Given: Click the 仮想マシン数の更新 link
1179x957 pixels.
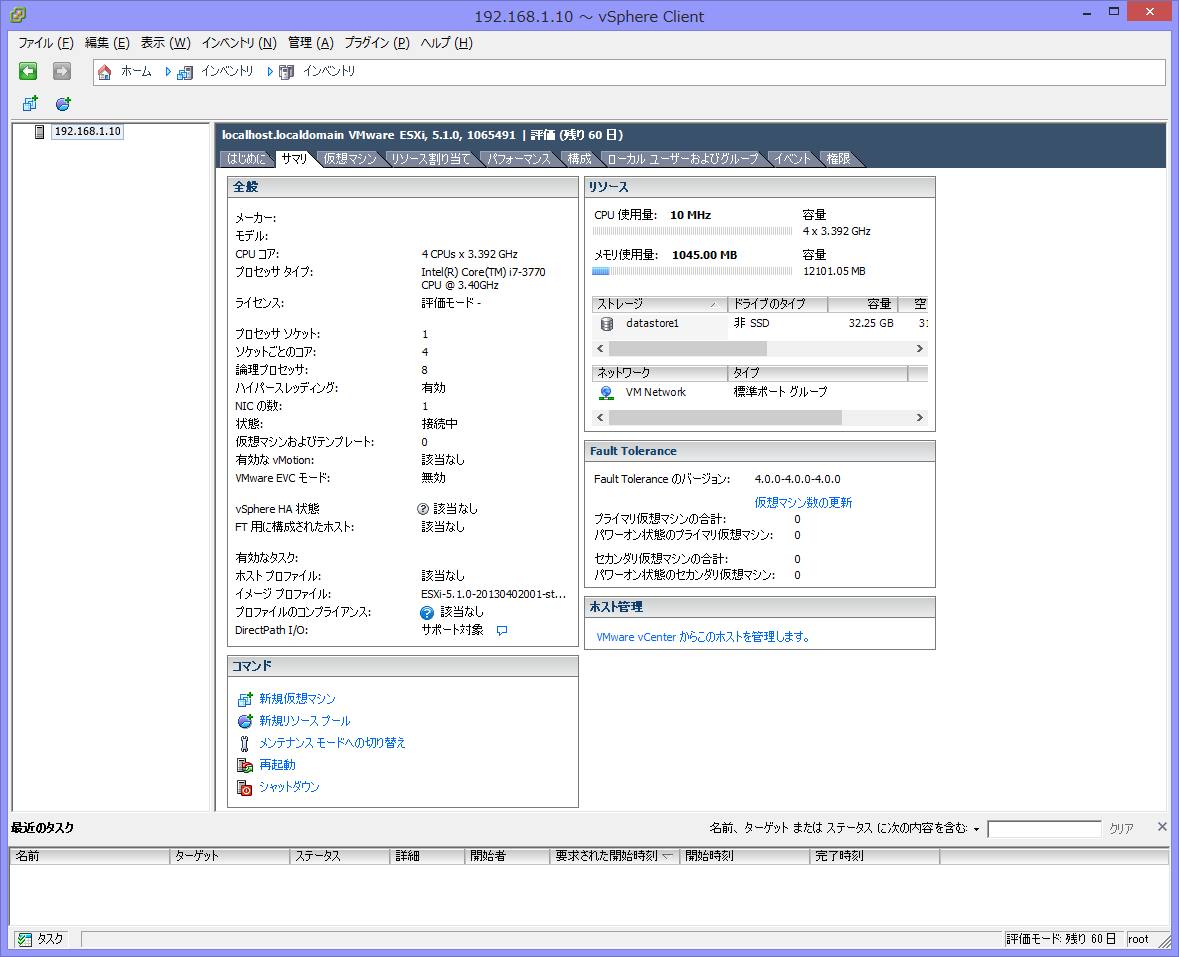Looking at the screenshot, I should 803,503.
